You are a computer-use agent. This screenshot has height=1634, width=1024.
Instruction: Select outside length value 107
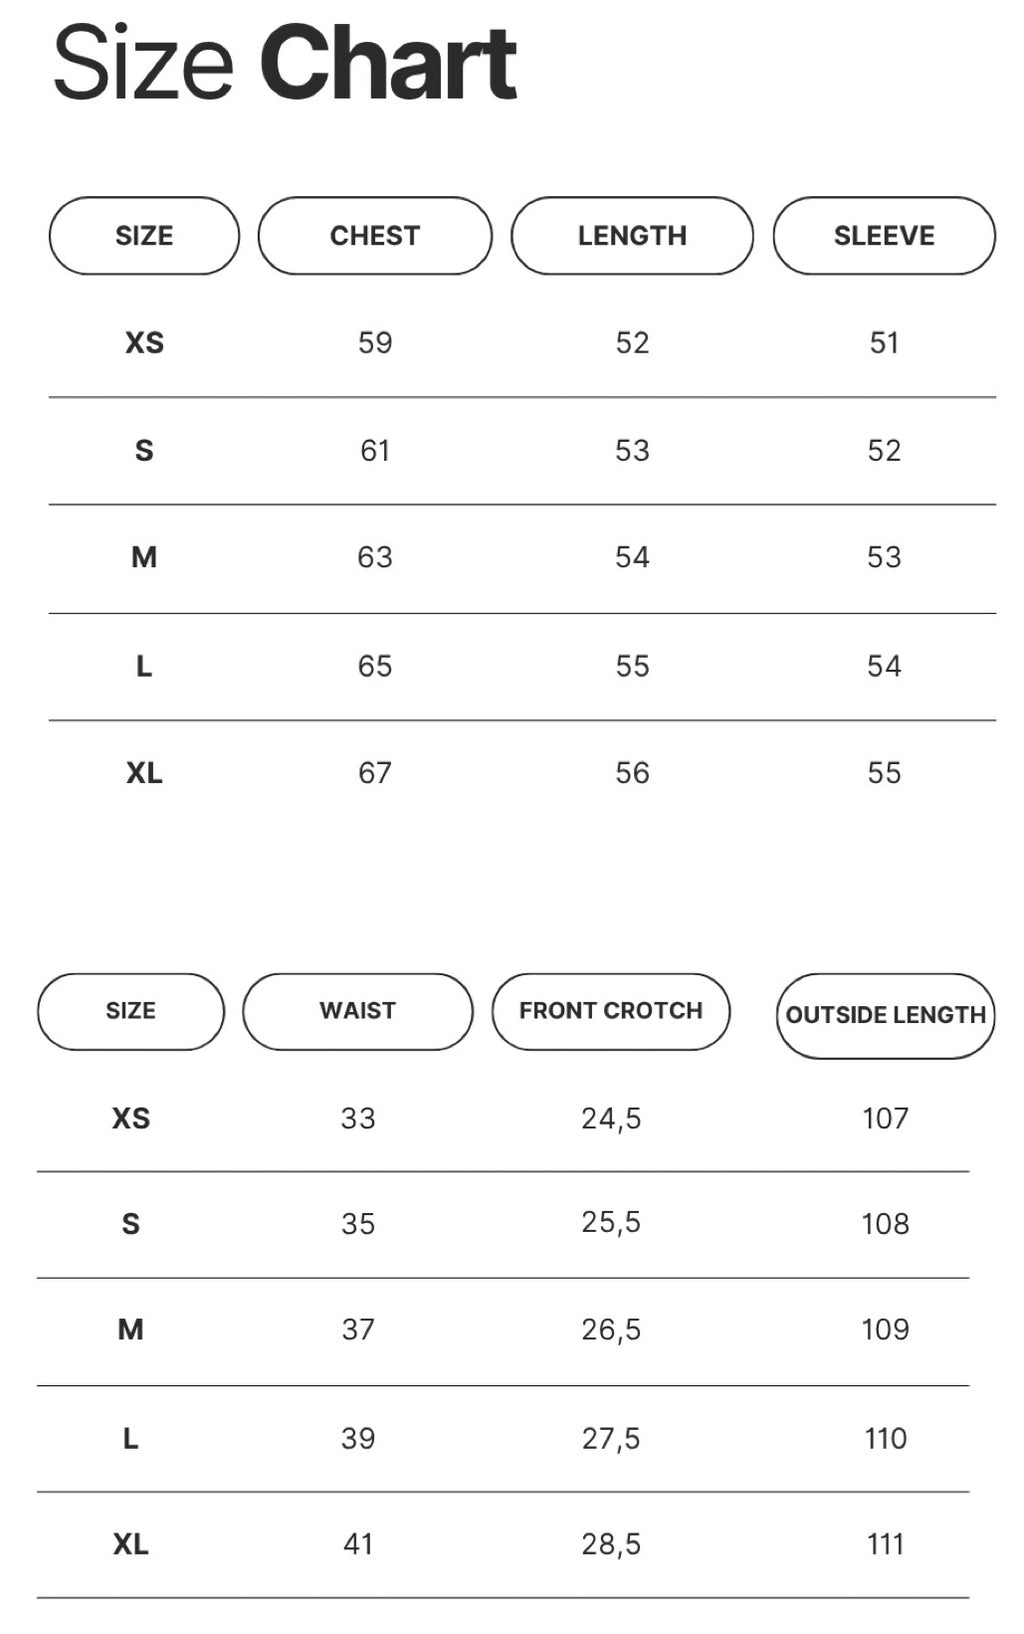(x=886, y=1118)
